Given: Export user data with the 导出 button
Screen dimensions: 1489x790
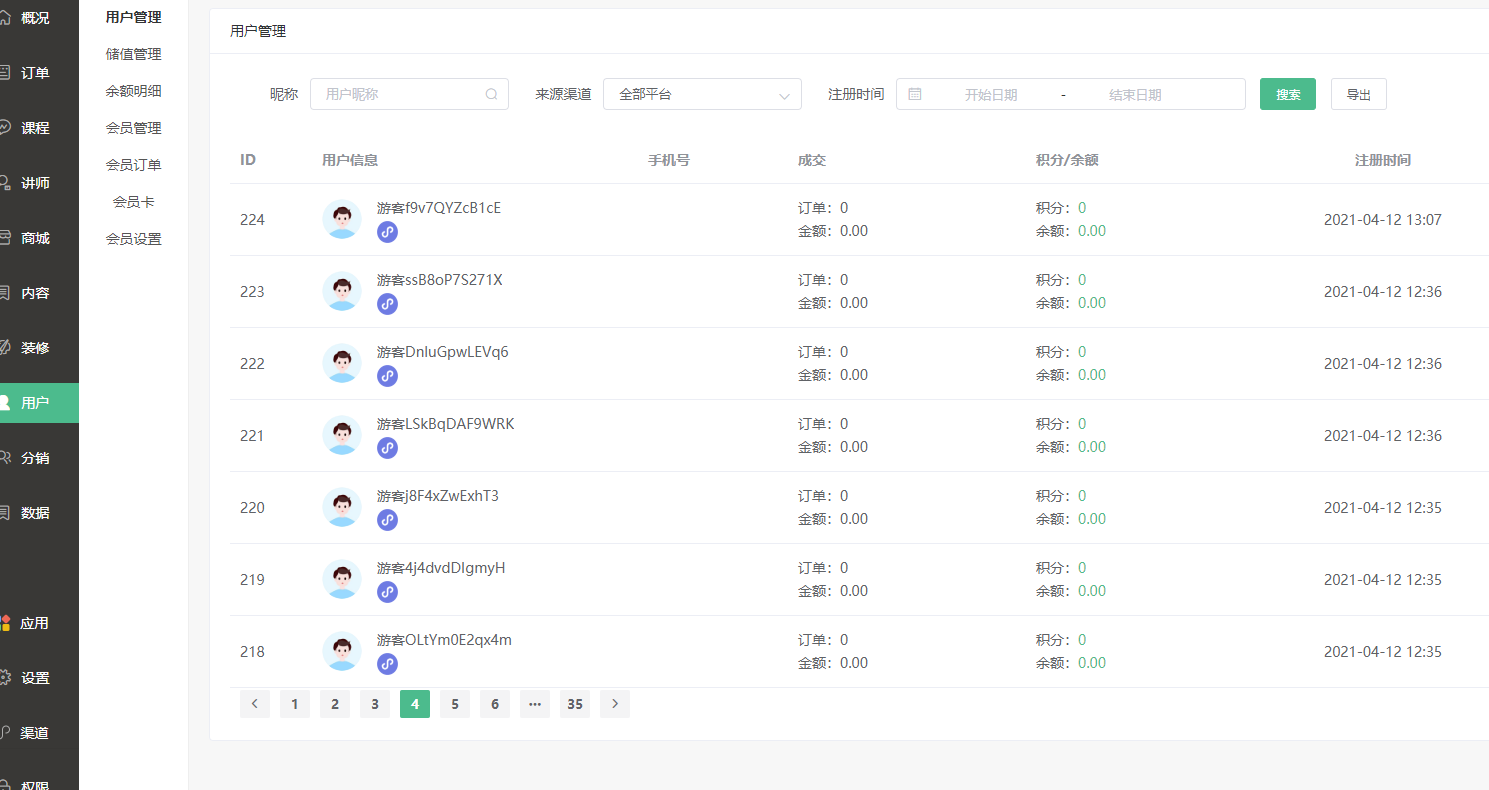Looking at the screenshot, I should [1358, 93].
